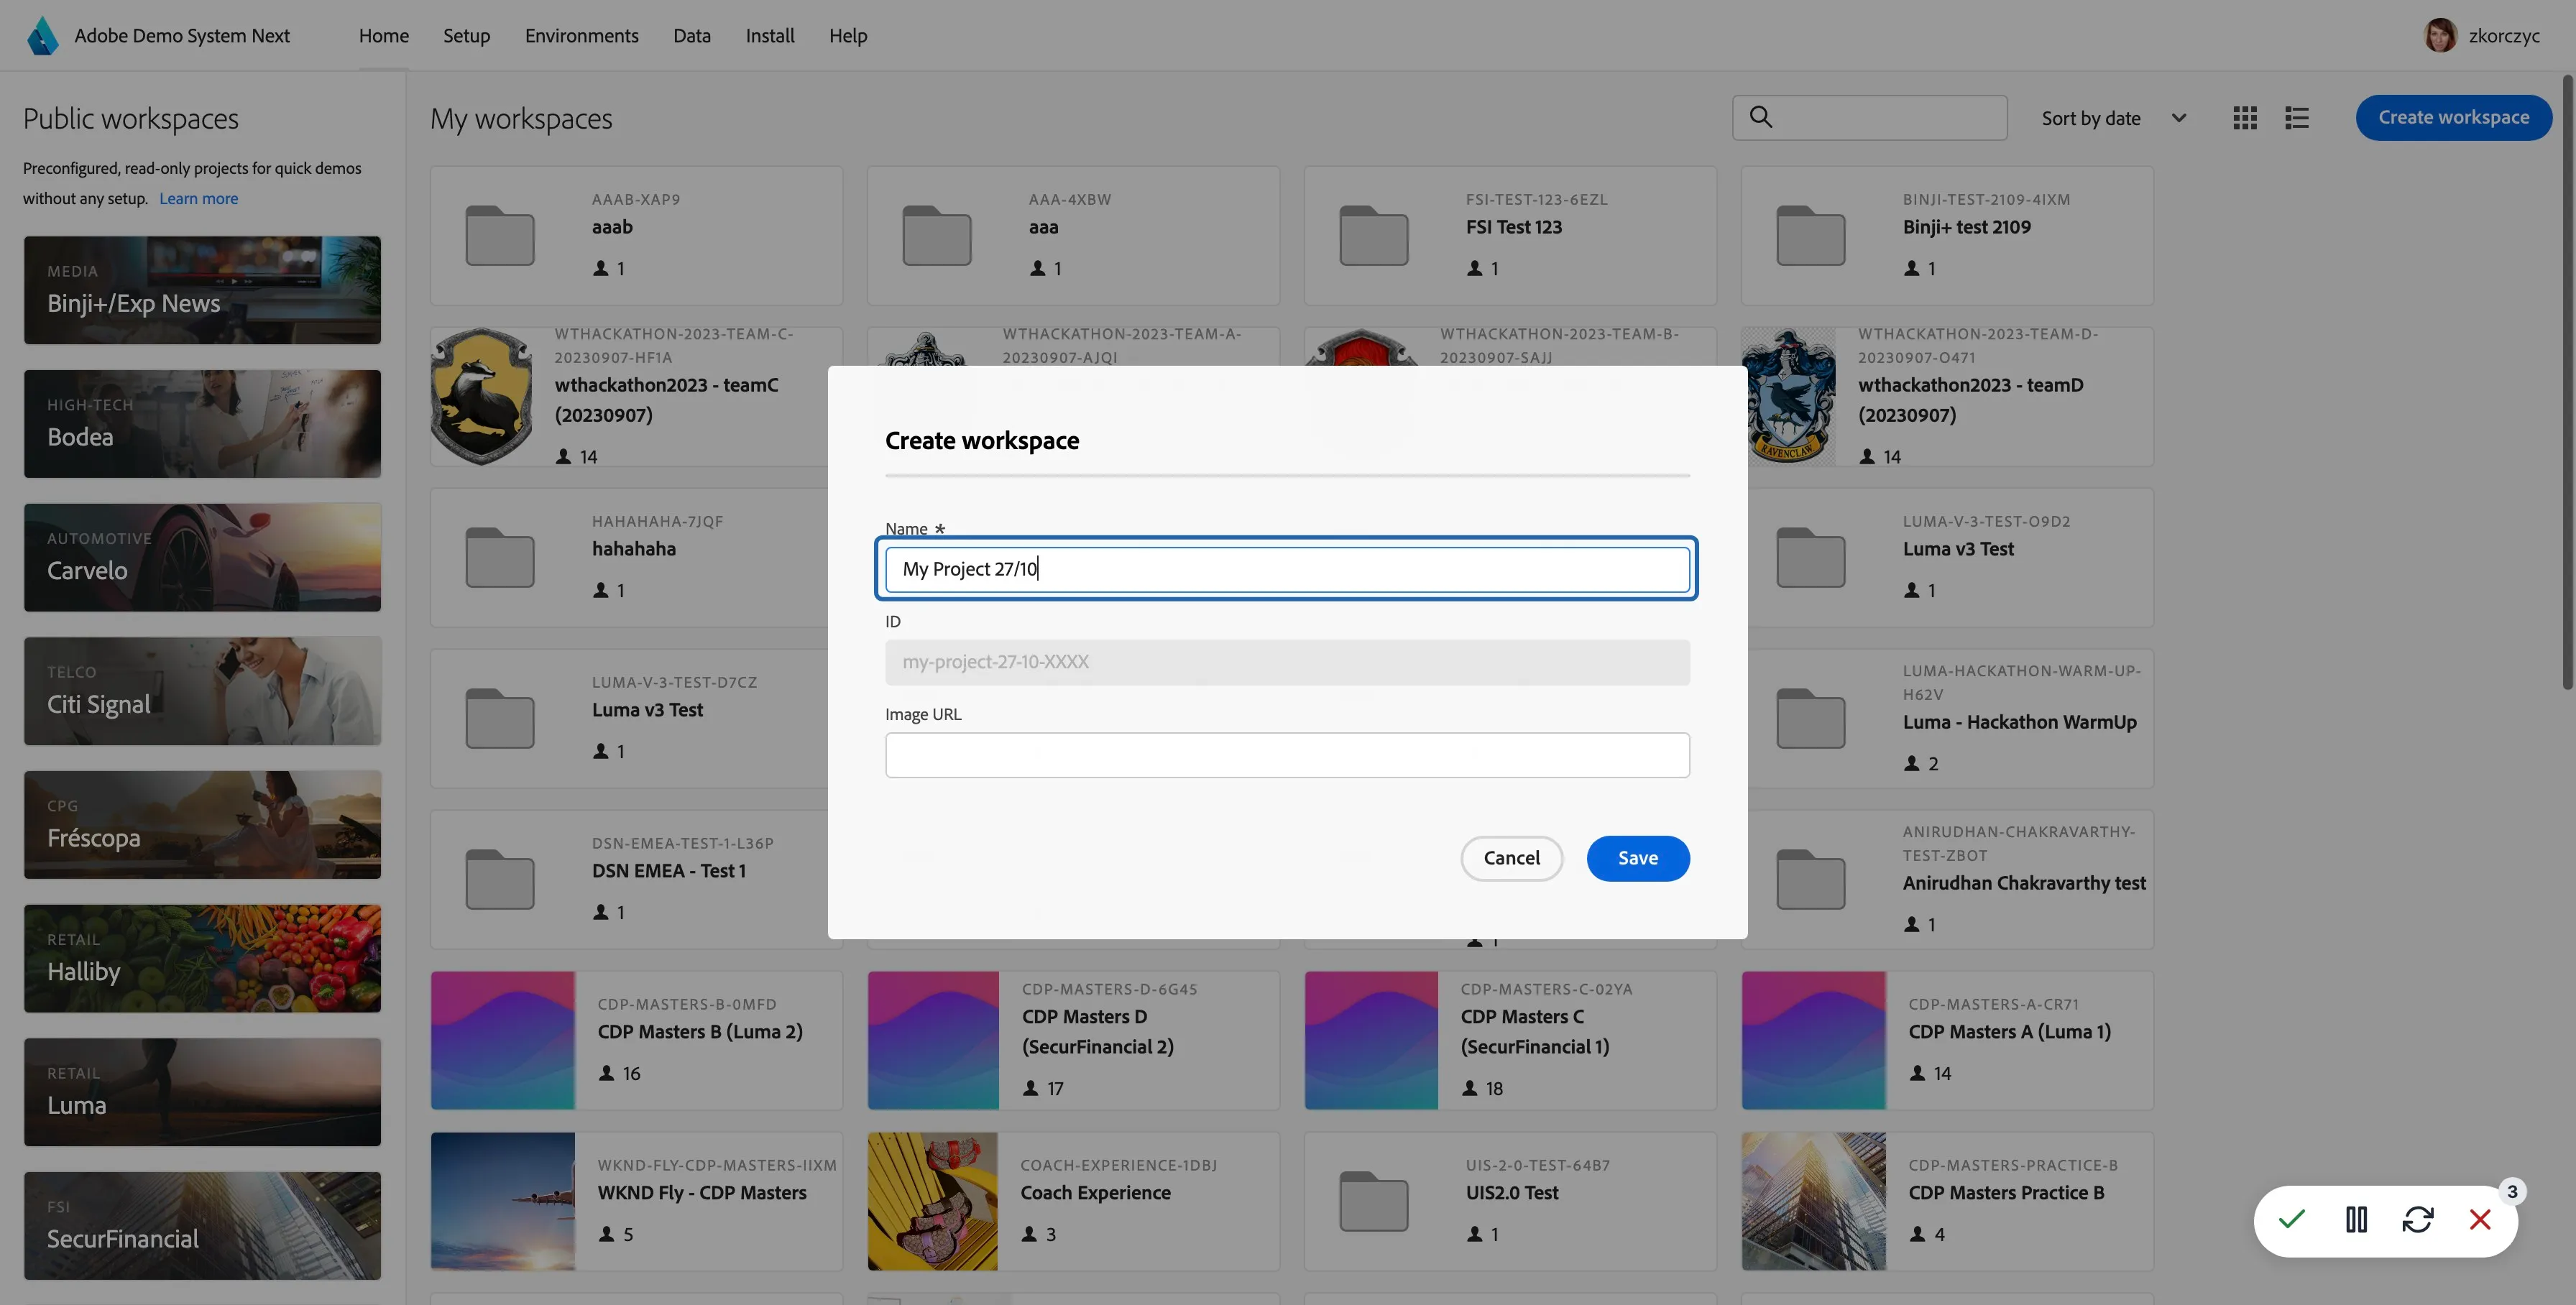
Task: Click the red X in floating toolbar
Action: pyautogui.click(x=2480, y=1220)
